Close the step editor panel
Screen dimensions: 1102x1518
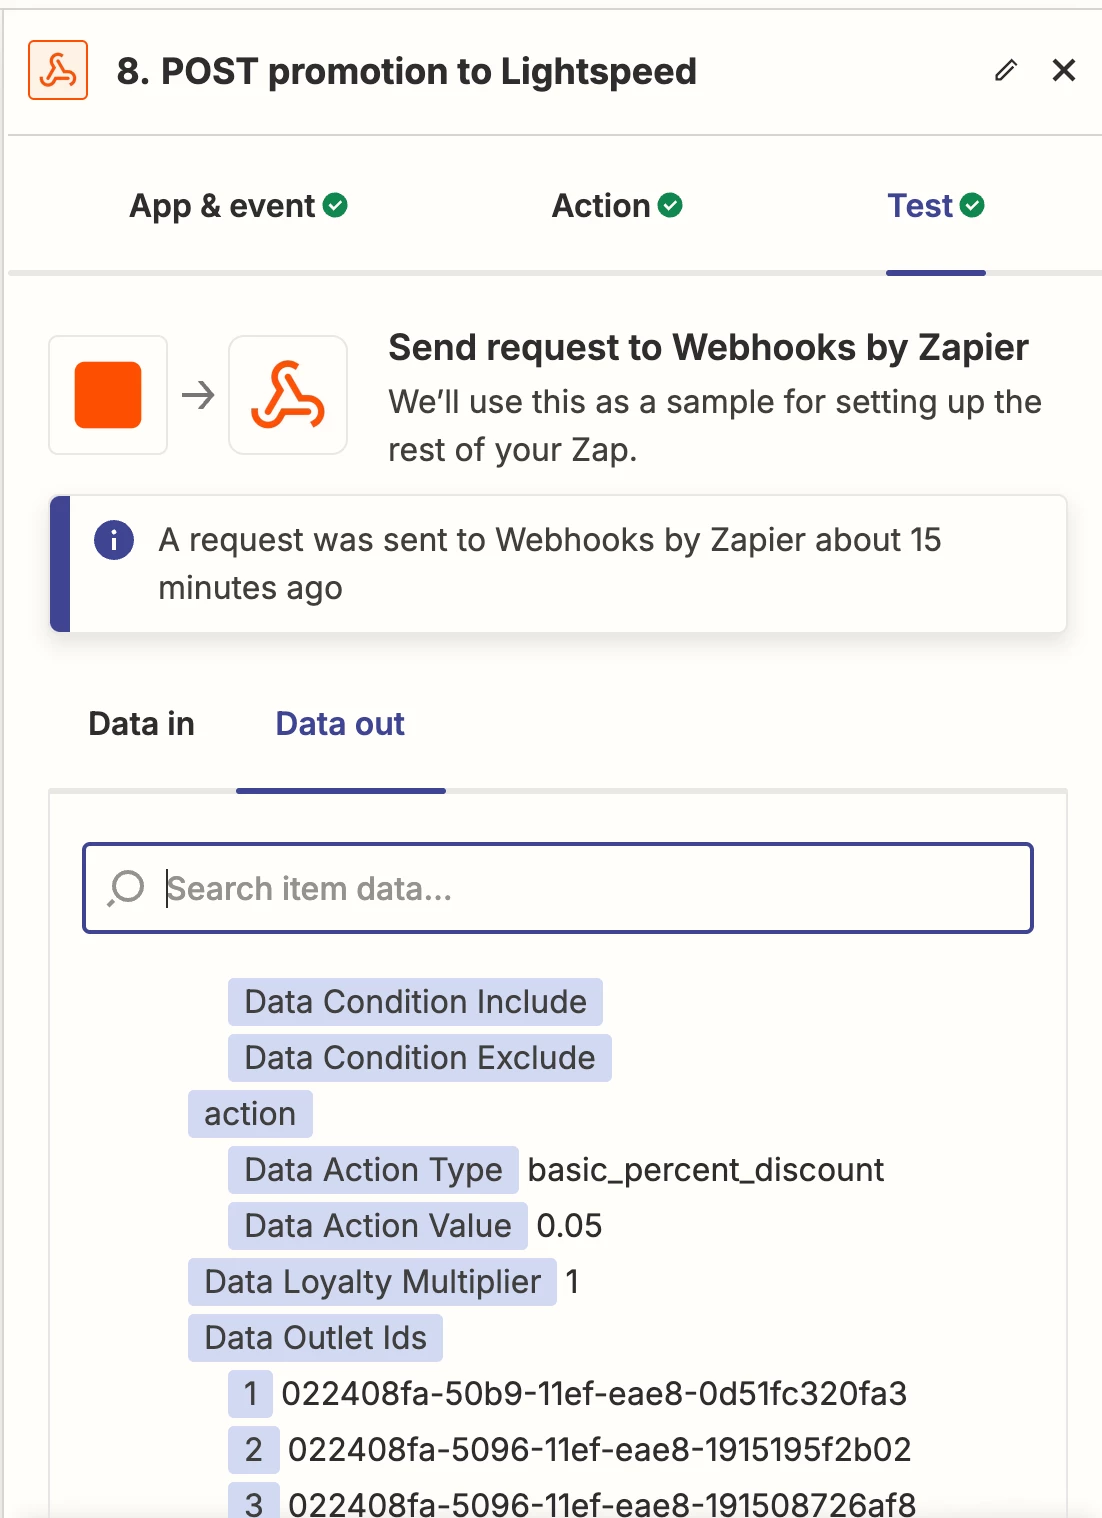point(1064,70)
